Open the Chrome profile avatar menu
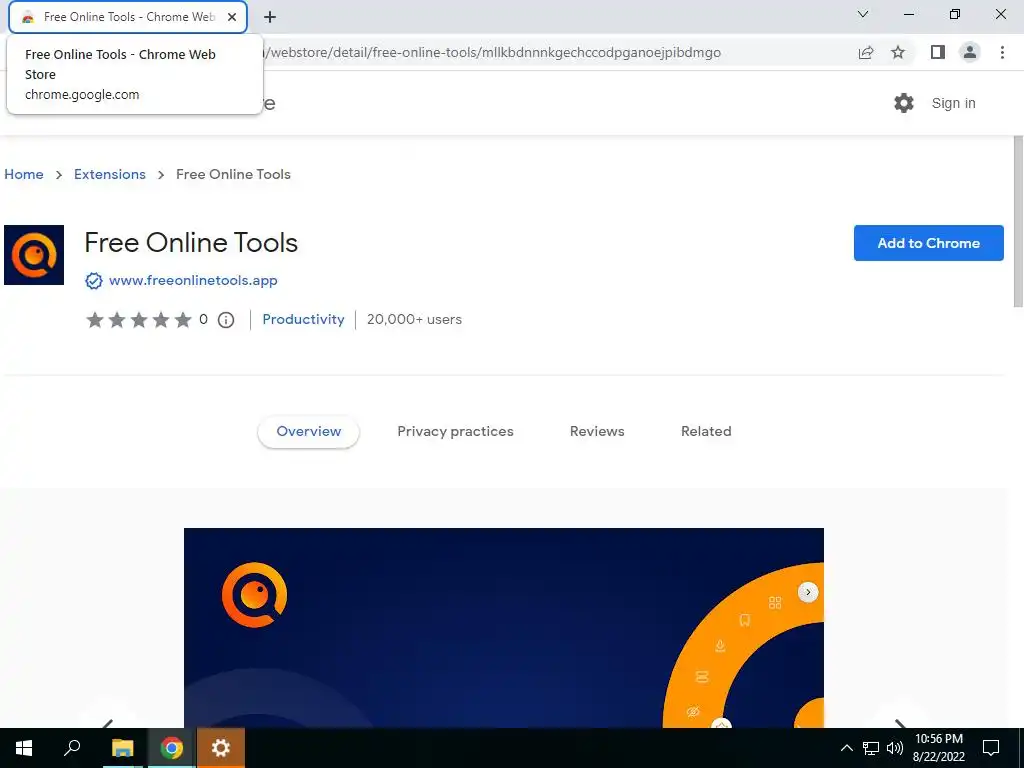 970,52
